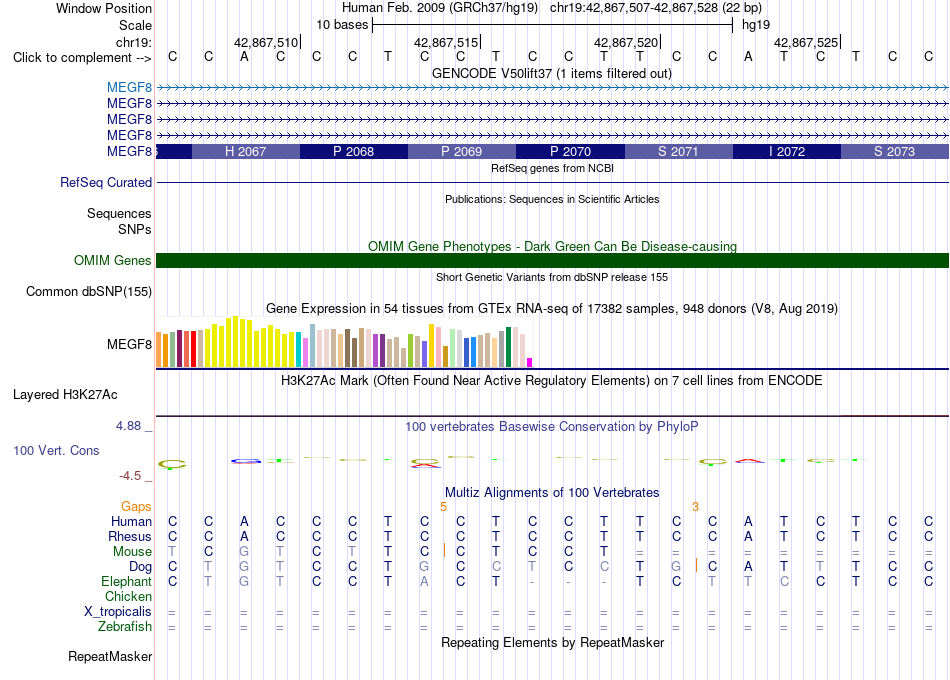Click the Scale label
The width and height of the screenshot is (950, 680).
(136, 25)
